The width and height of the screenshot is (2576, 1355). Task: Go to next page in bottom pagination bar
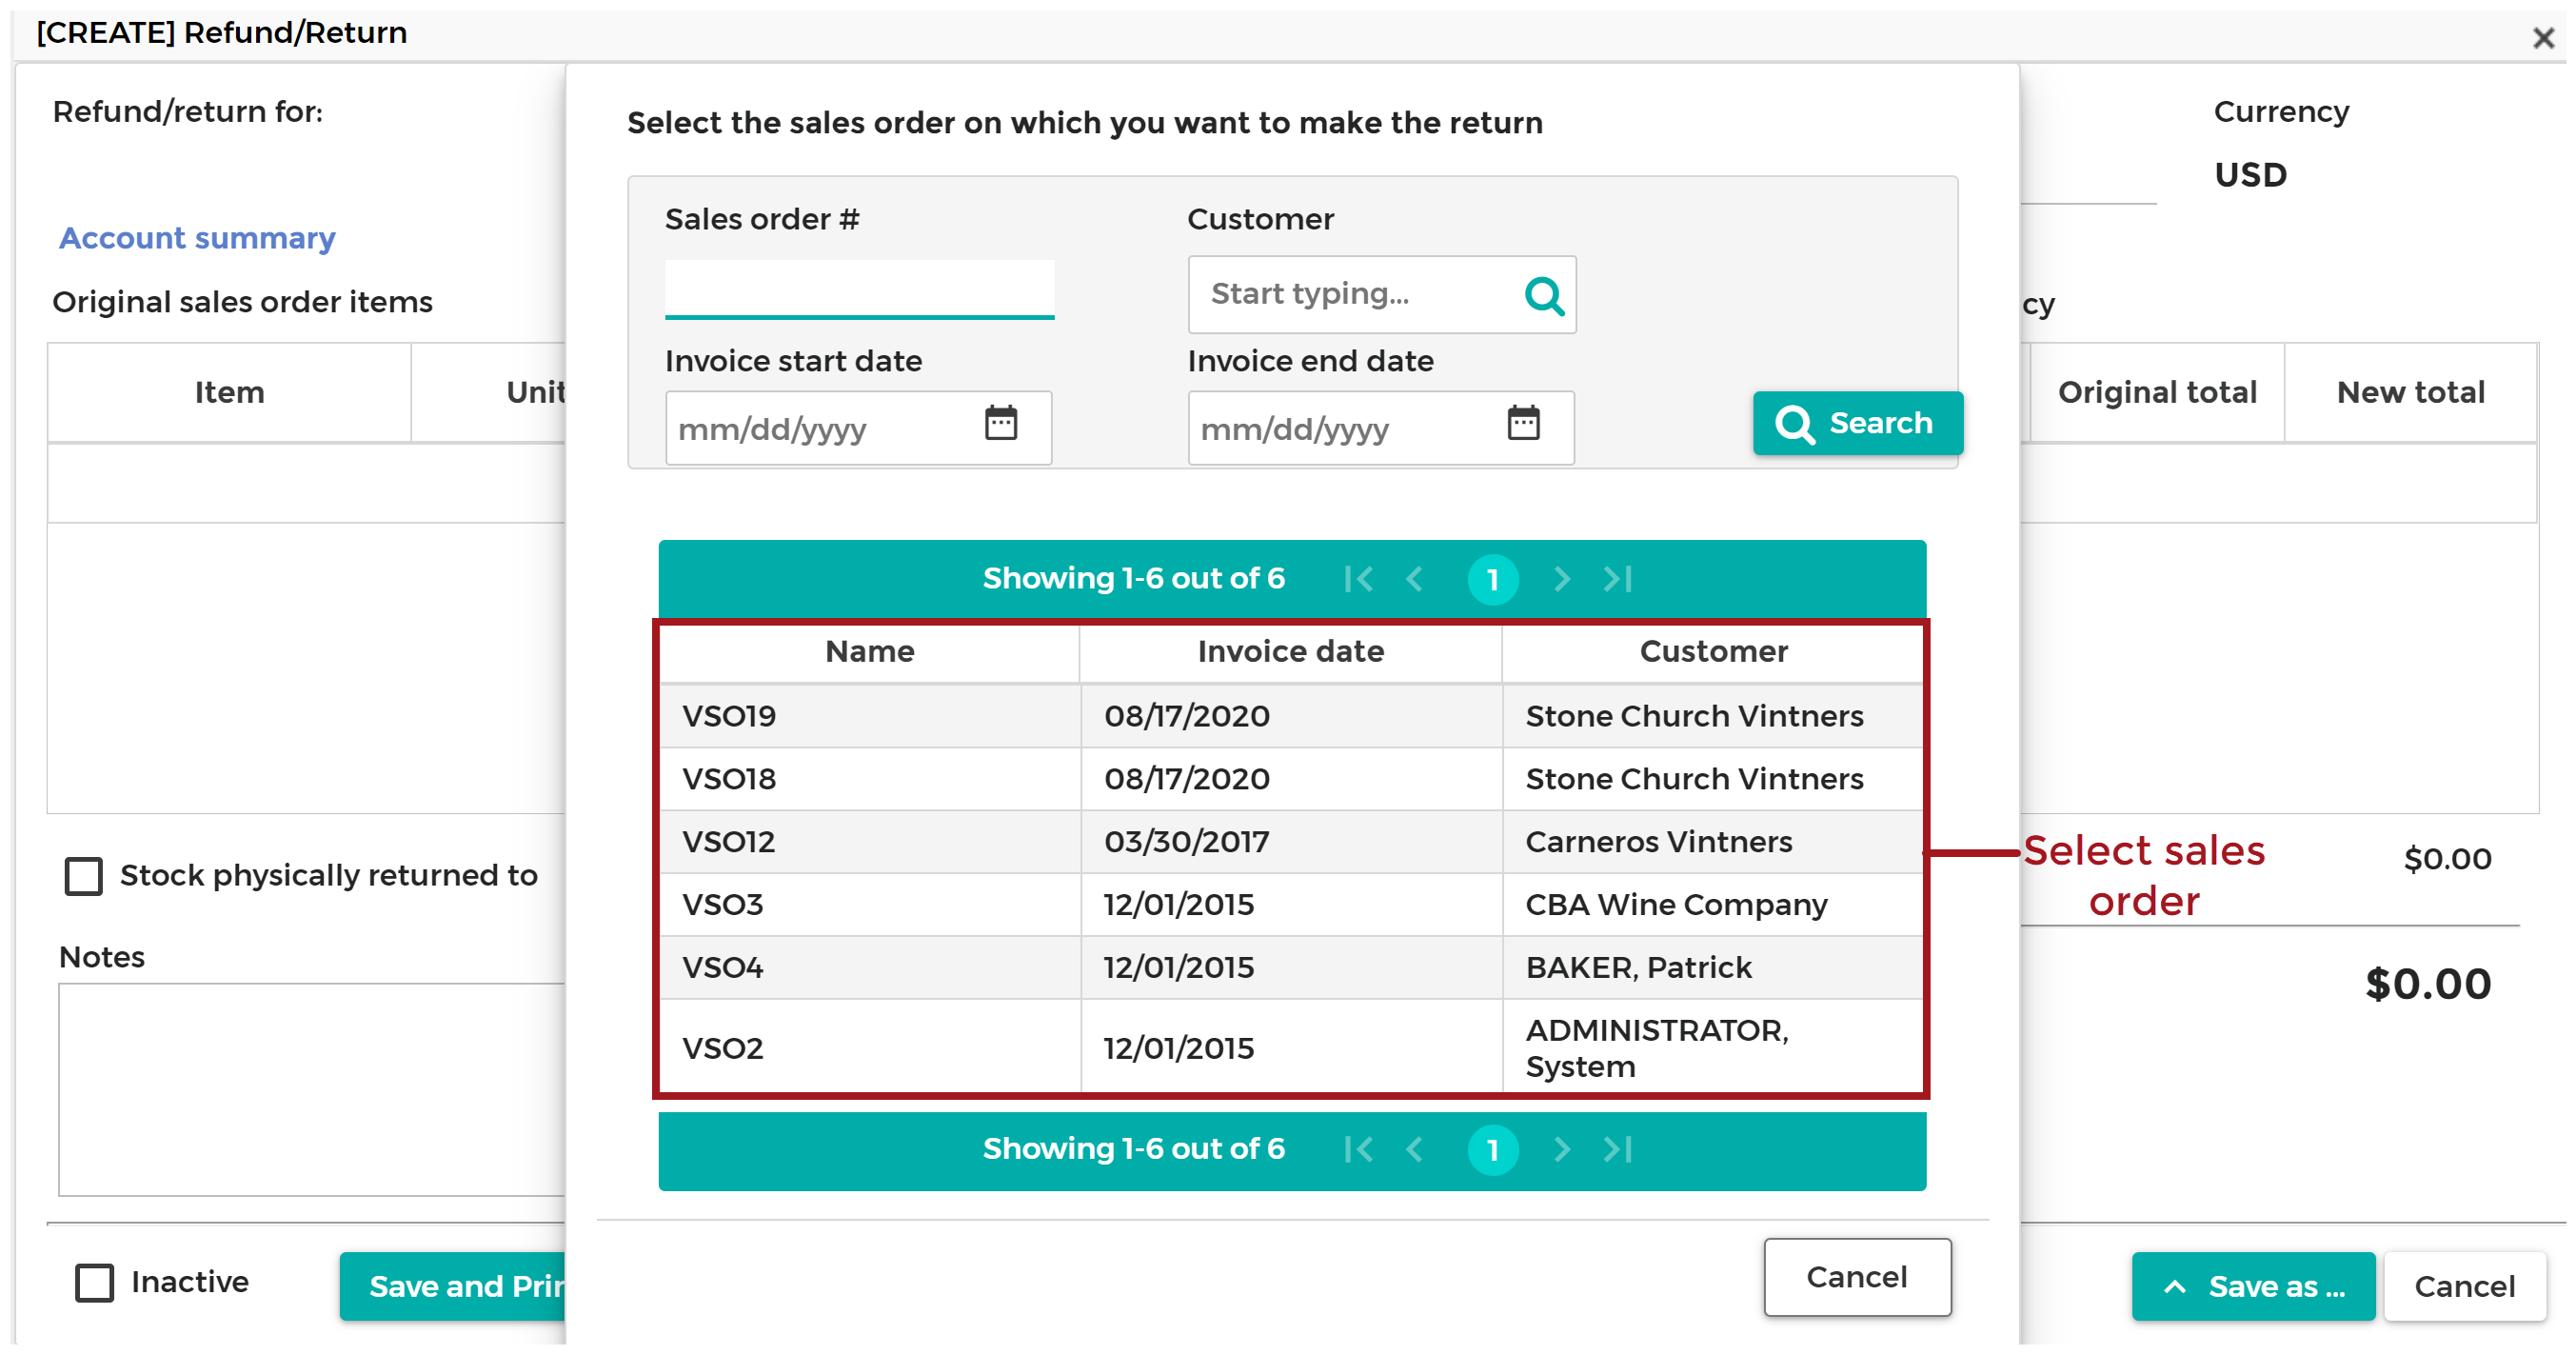[1562, 1150]
